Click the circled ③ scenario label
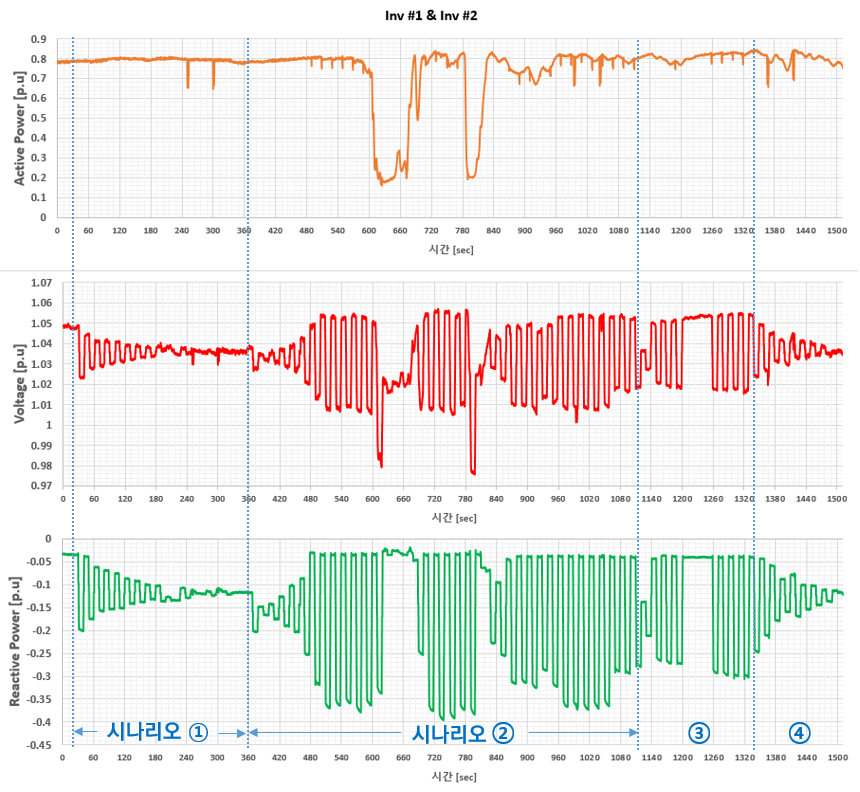860x792 pixels. pyautogui.click(x=699, y=733)
